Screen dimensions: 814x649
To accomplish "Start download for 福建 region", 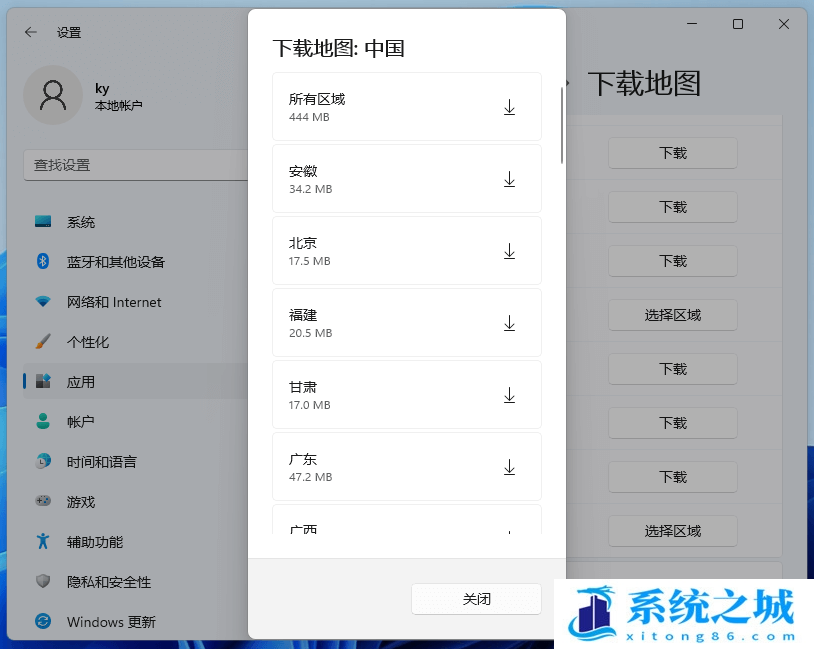I will 509,323.
